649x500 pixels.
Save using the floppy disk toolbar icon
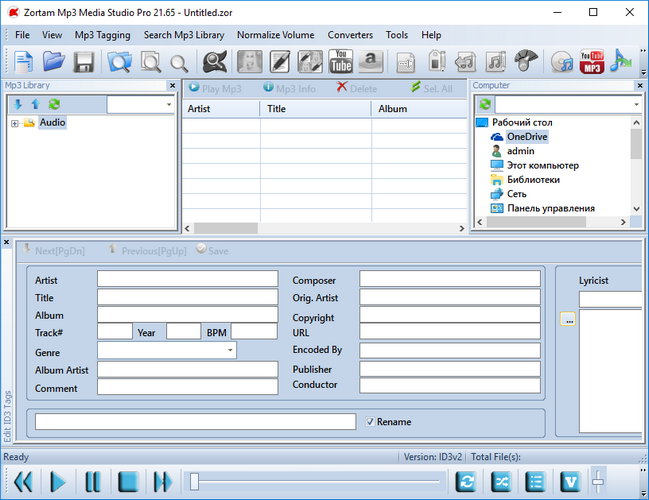(84, 62)
